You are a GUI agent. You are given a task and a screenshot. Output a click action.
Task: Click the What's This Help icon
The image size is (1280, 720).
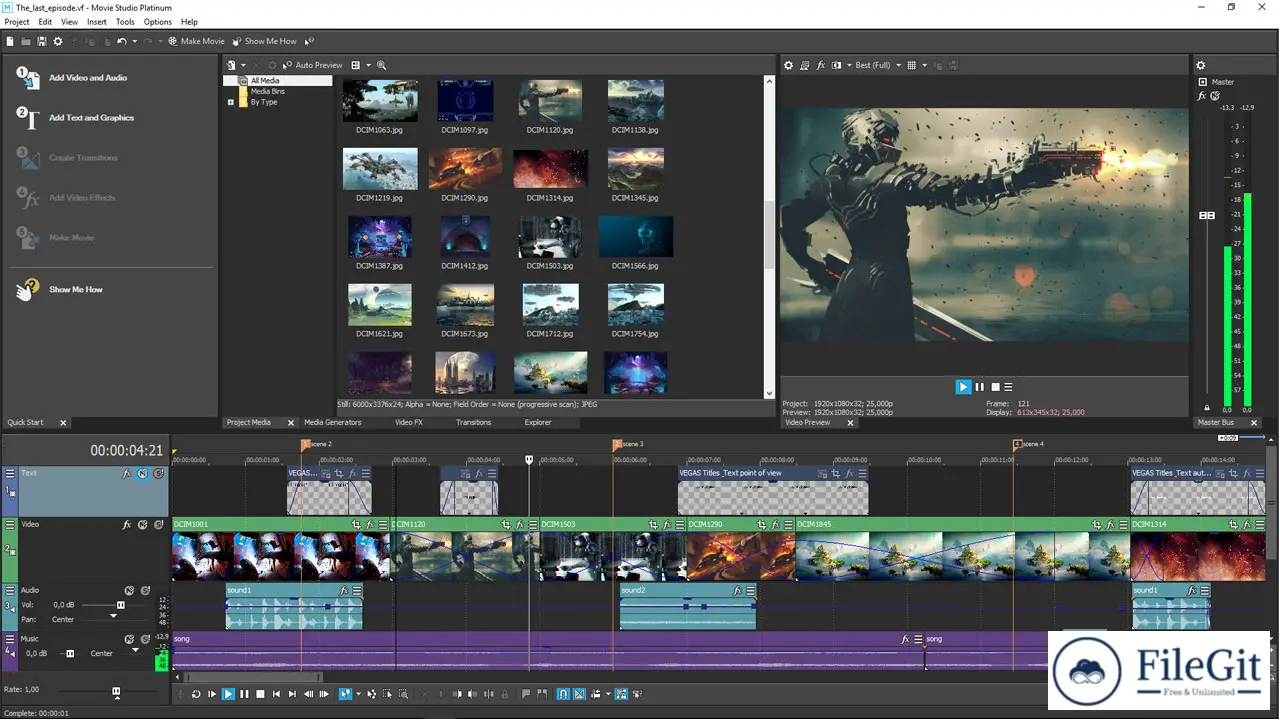tap(309, 41)
